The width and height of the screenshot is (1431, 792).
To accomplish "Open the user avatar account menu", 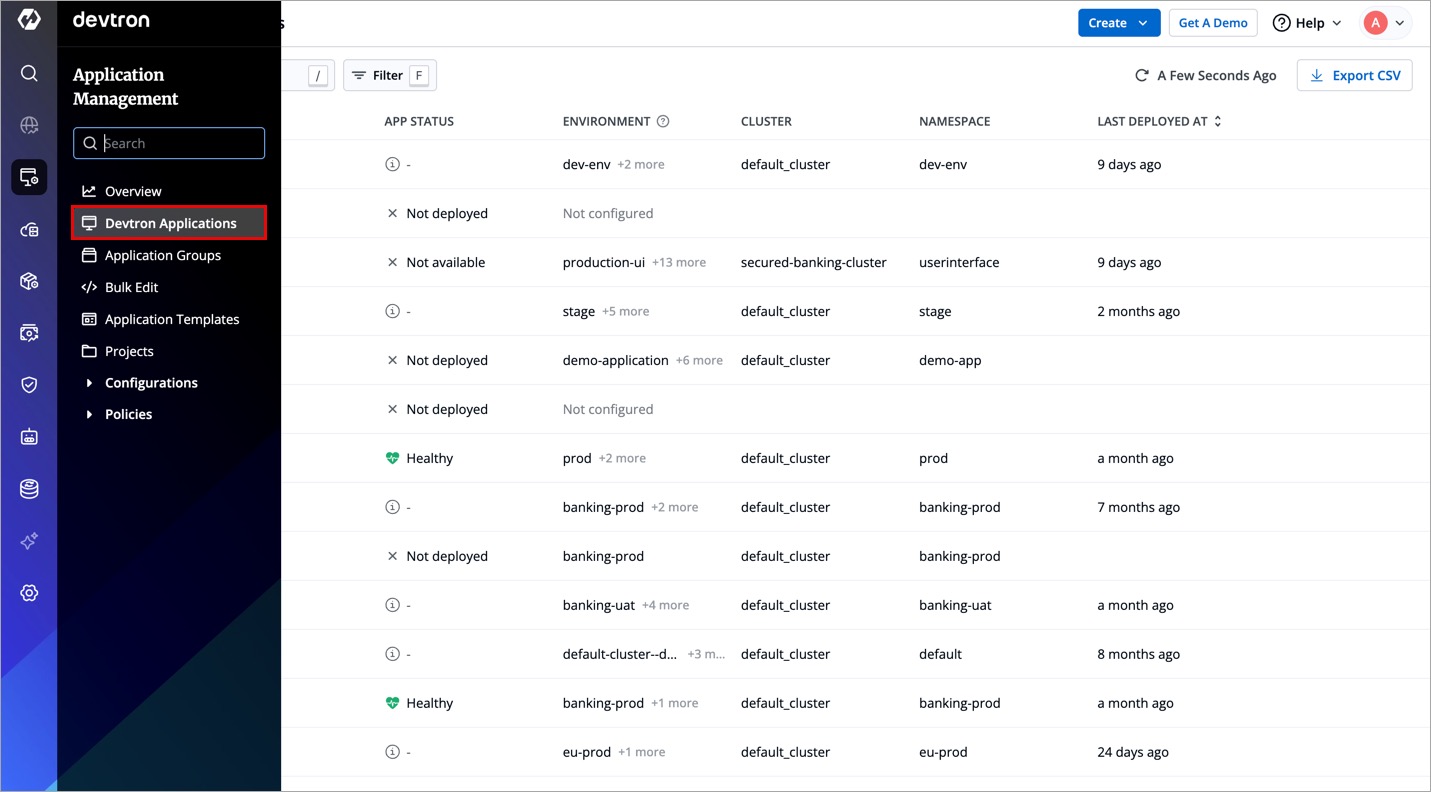I will tap(1386, 23).
